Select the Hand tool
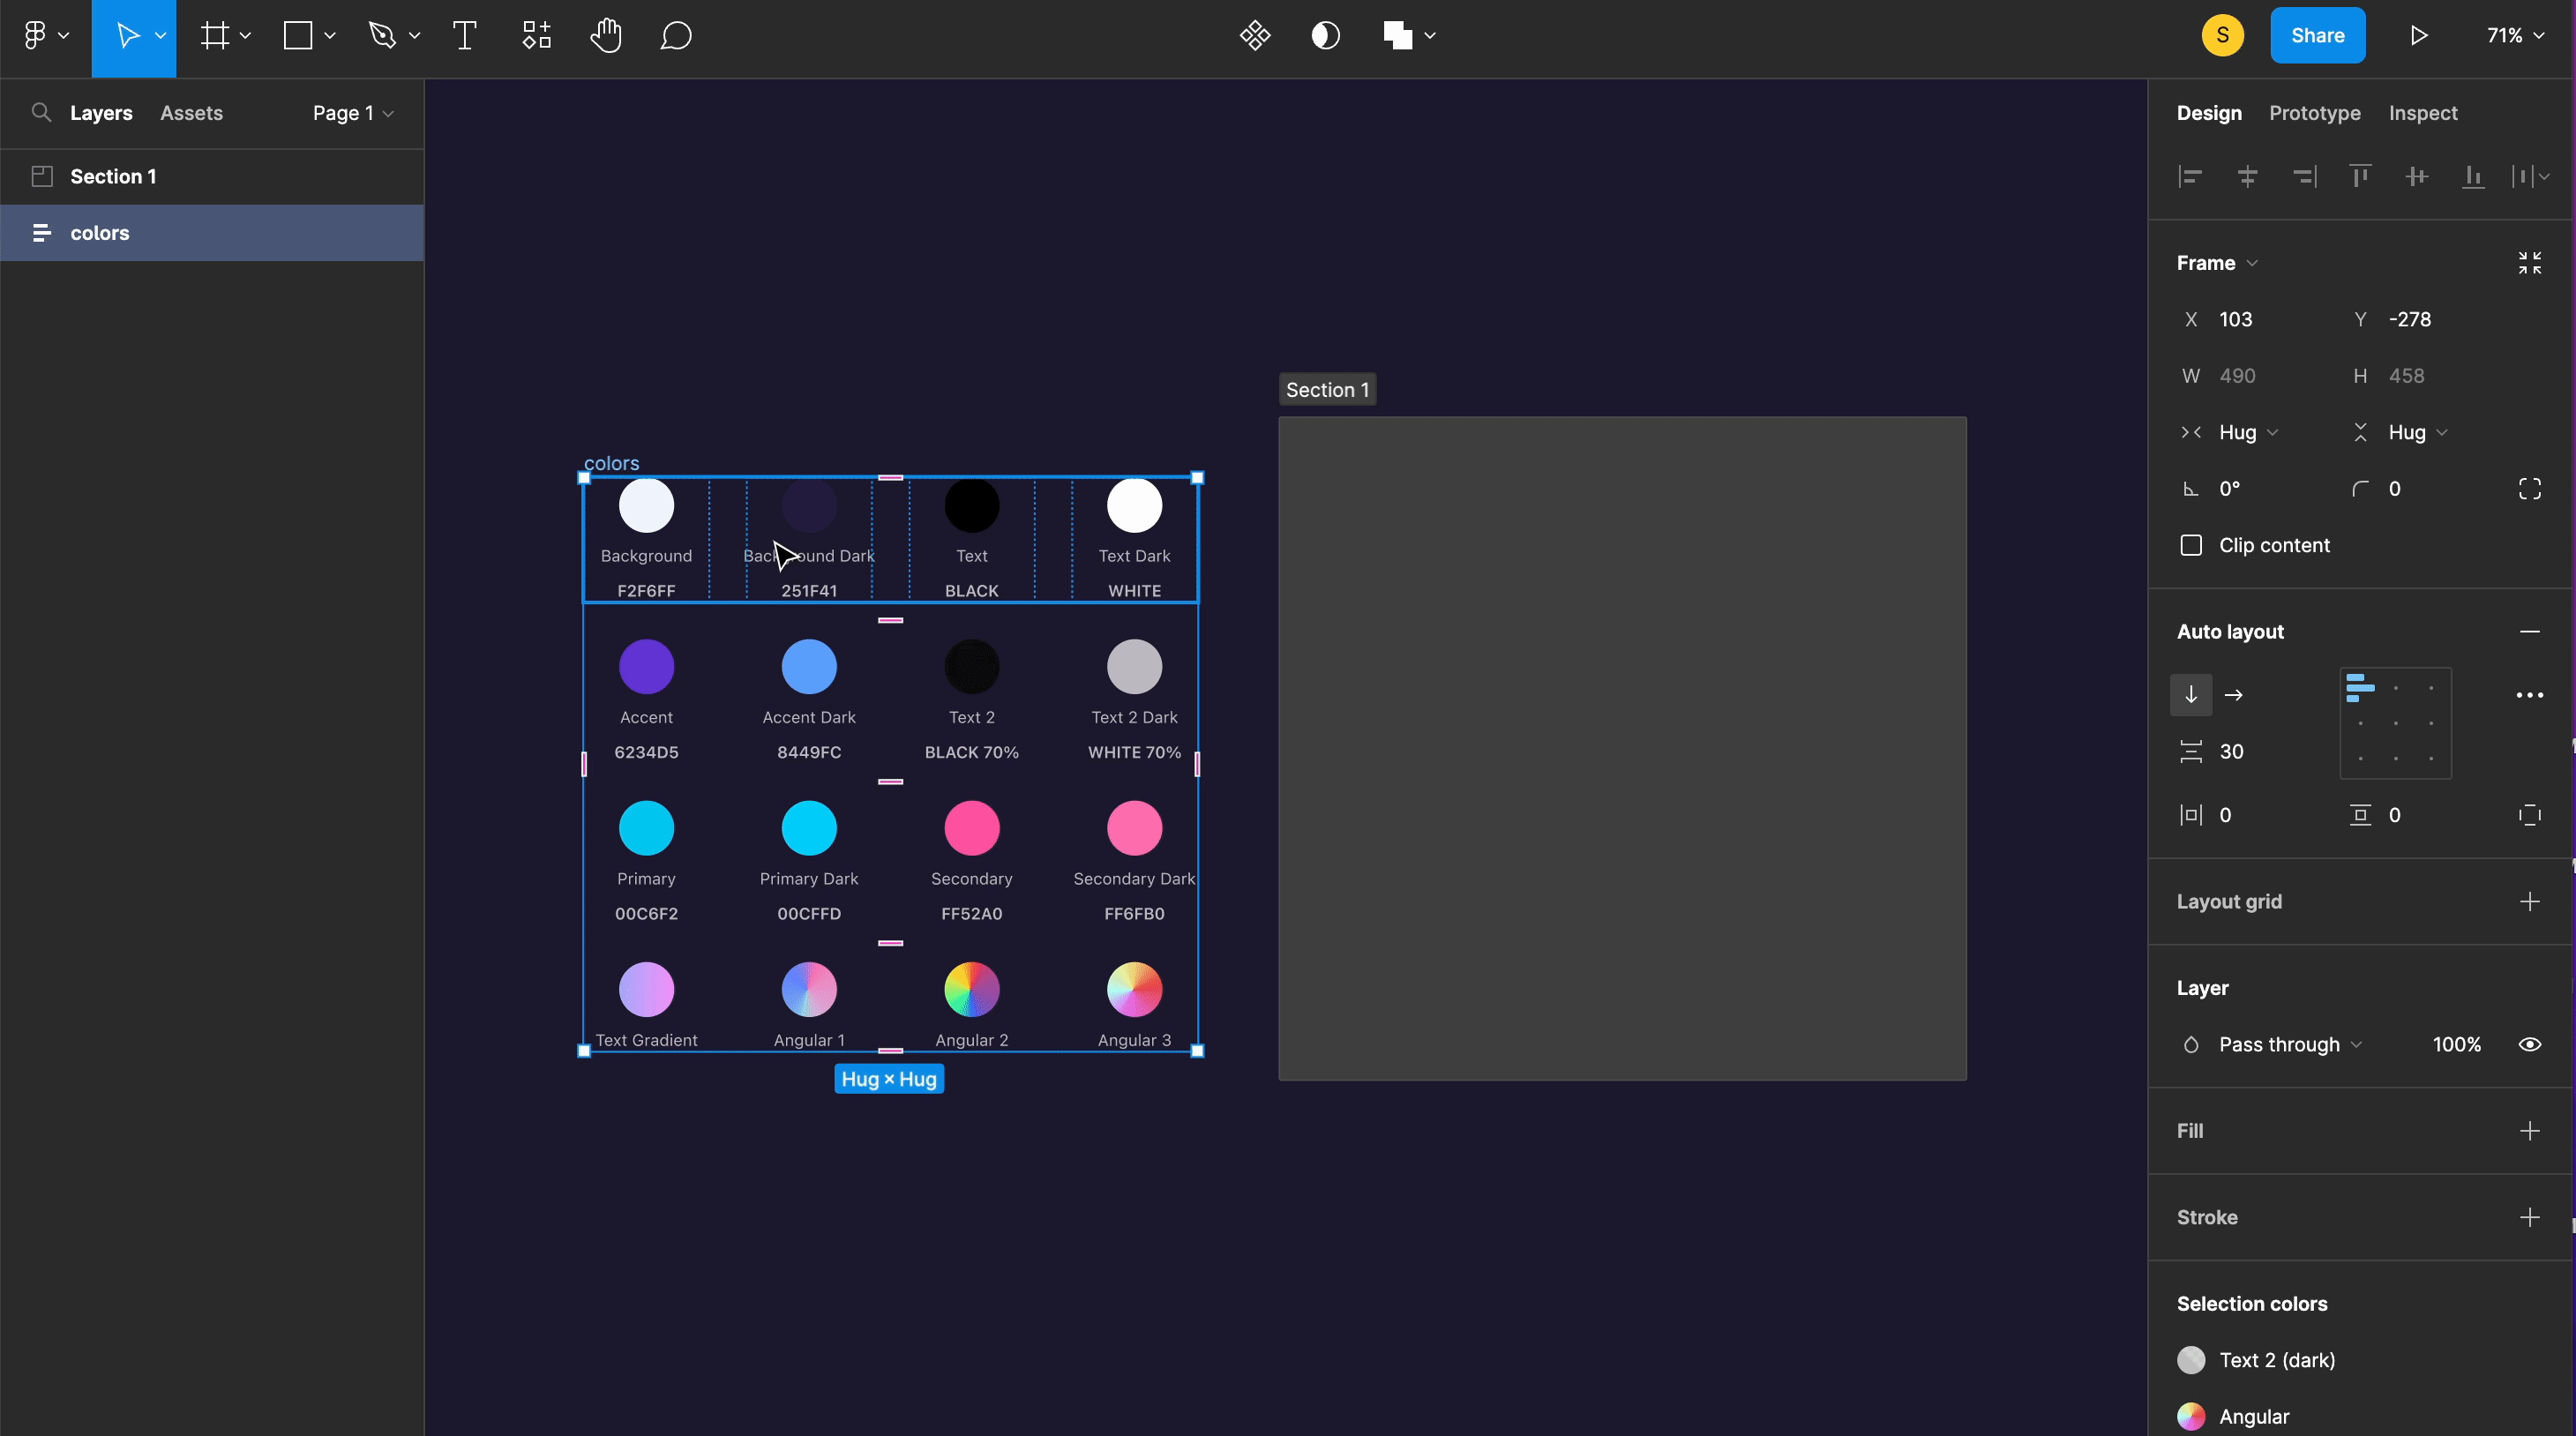 tap(606, 36)
